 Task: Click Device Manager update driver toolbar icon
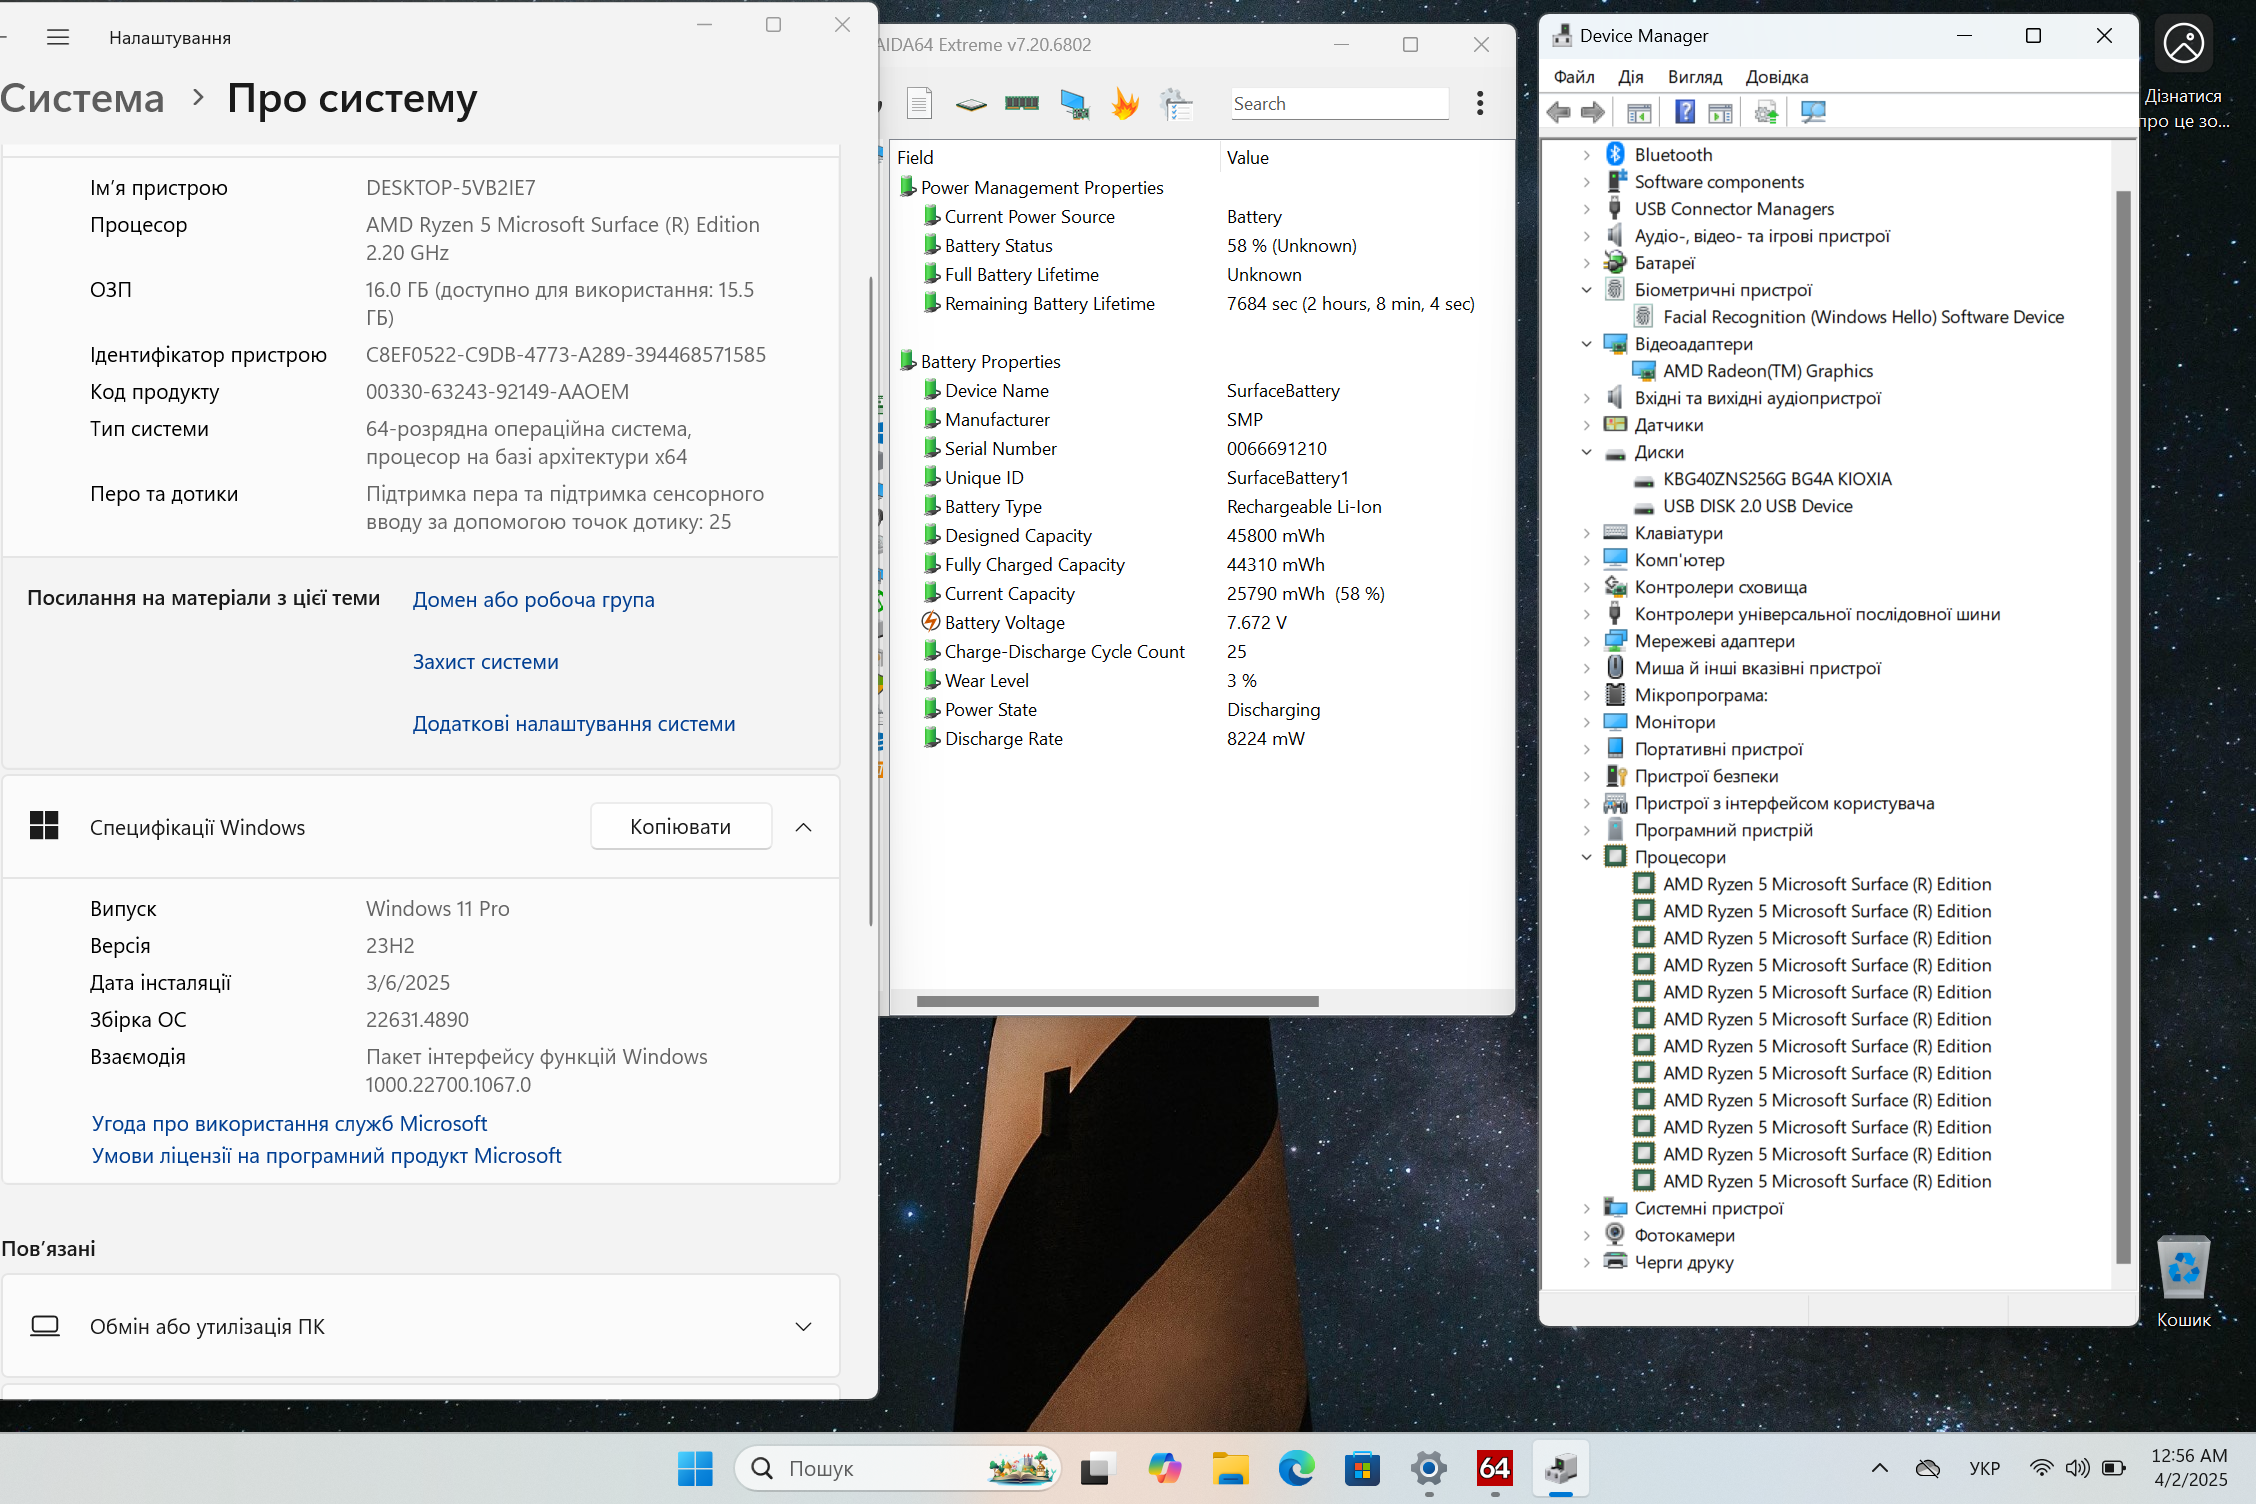(1766, 112)
